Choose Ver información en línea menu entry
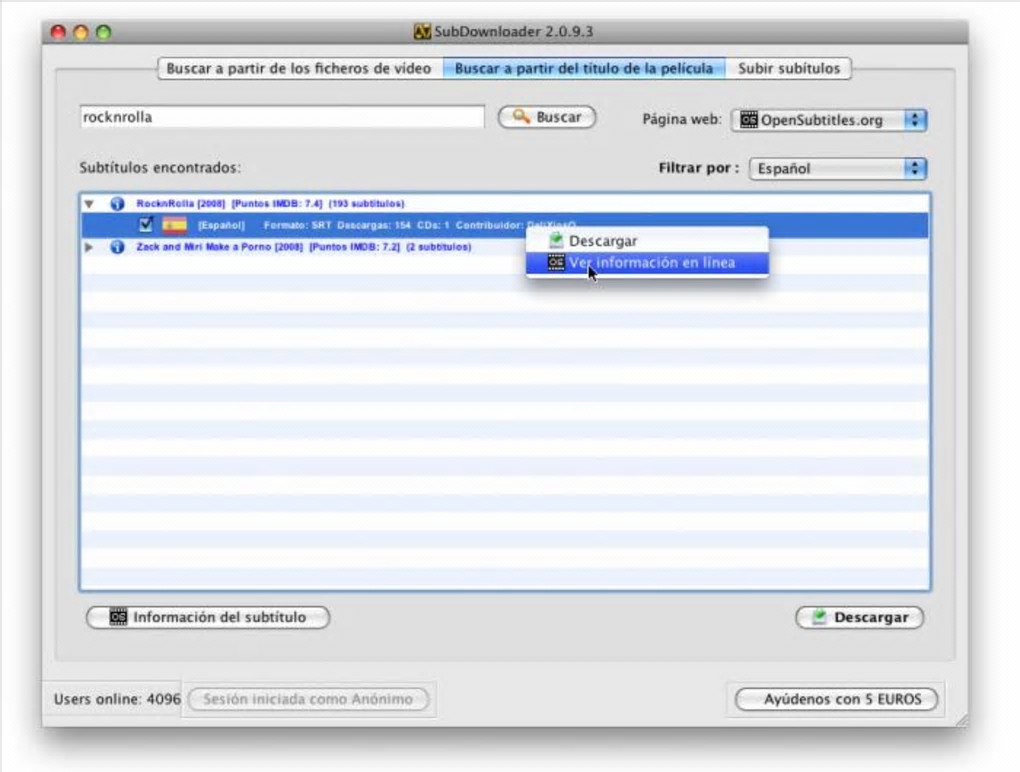Viewport: 1020px width, 772px height. pyautogui.click(x=647, y=263)
